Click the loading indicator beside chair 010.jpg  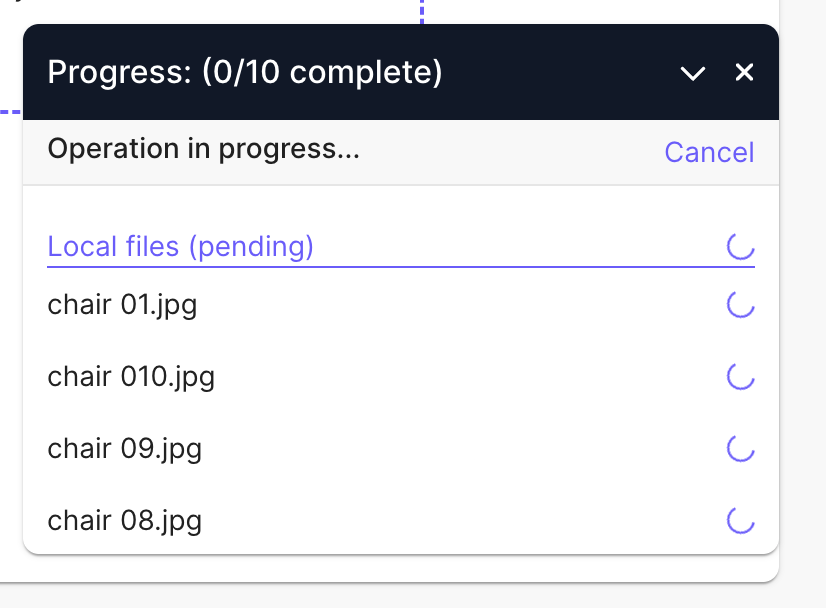click(x=740, y=376)
